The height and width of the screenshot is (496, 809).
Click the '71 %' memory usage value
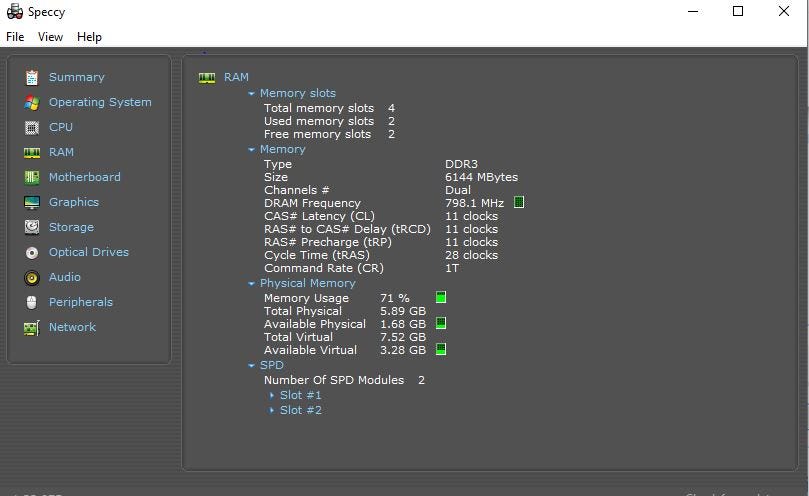395,298
